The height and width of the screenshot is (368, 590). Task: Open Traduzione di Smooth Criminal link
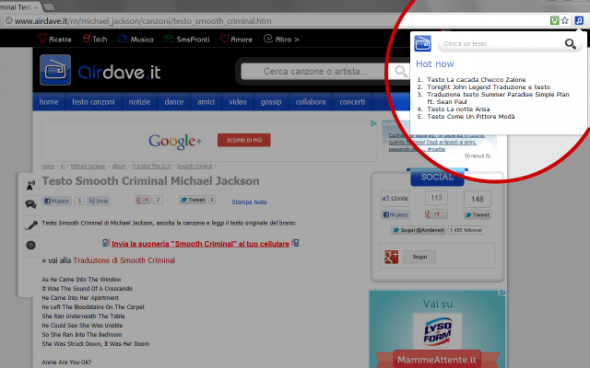tap(124, 260)
